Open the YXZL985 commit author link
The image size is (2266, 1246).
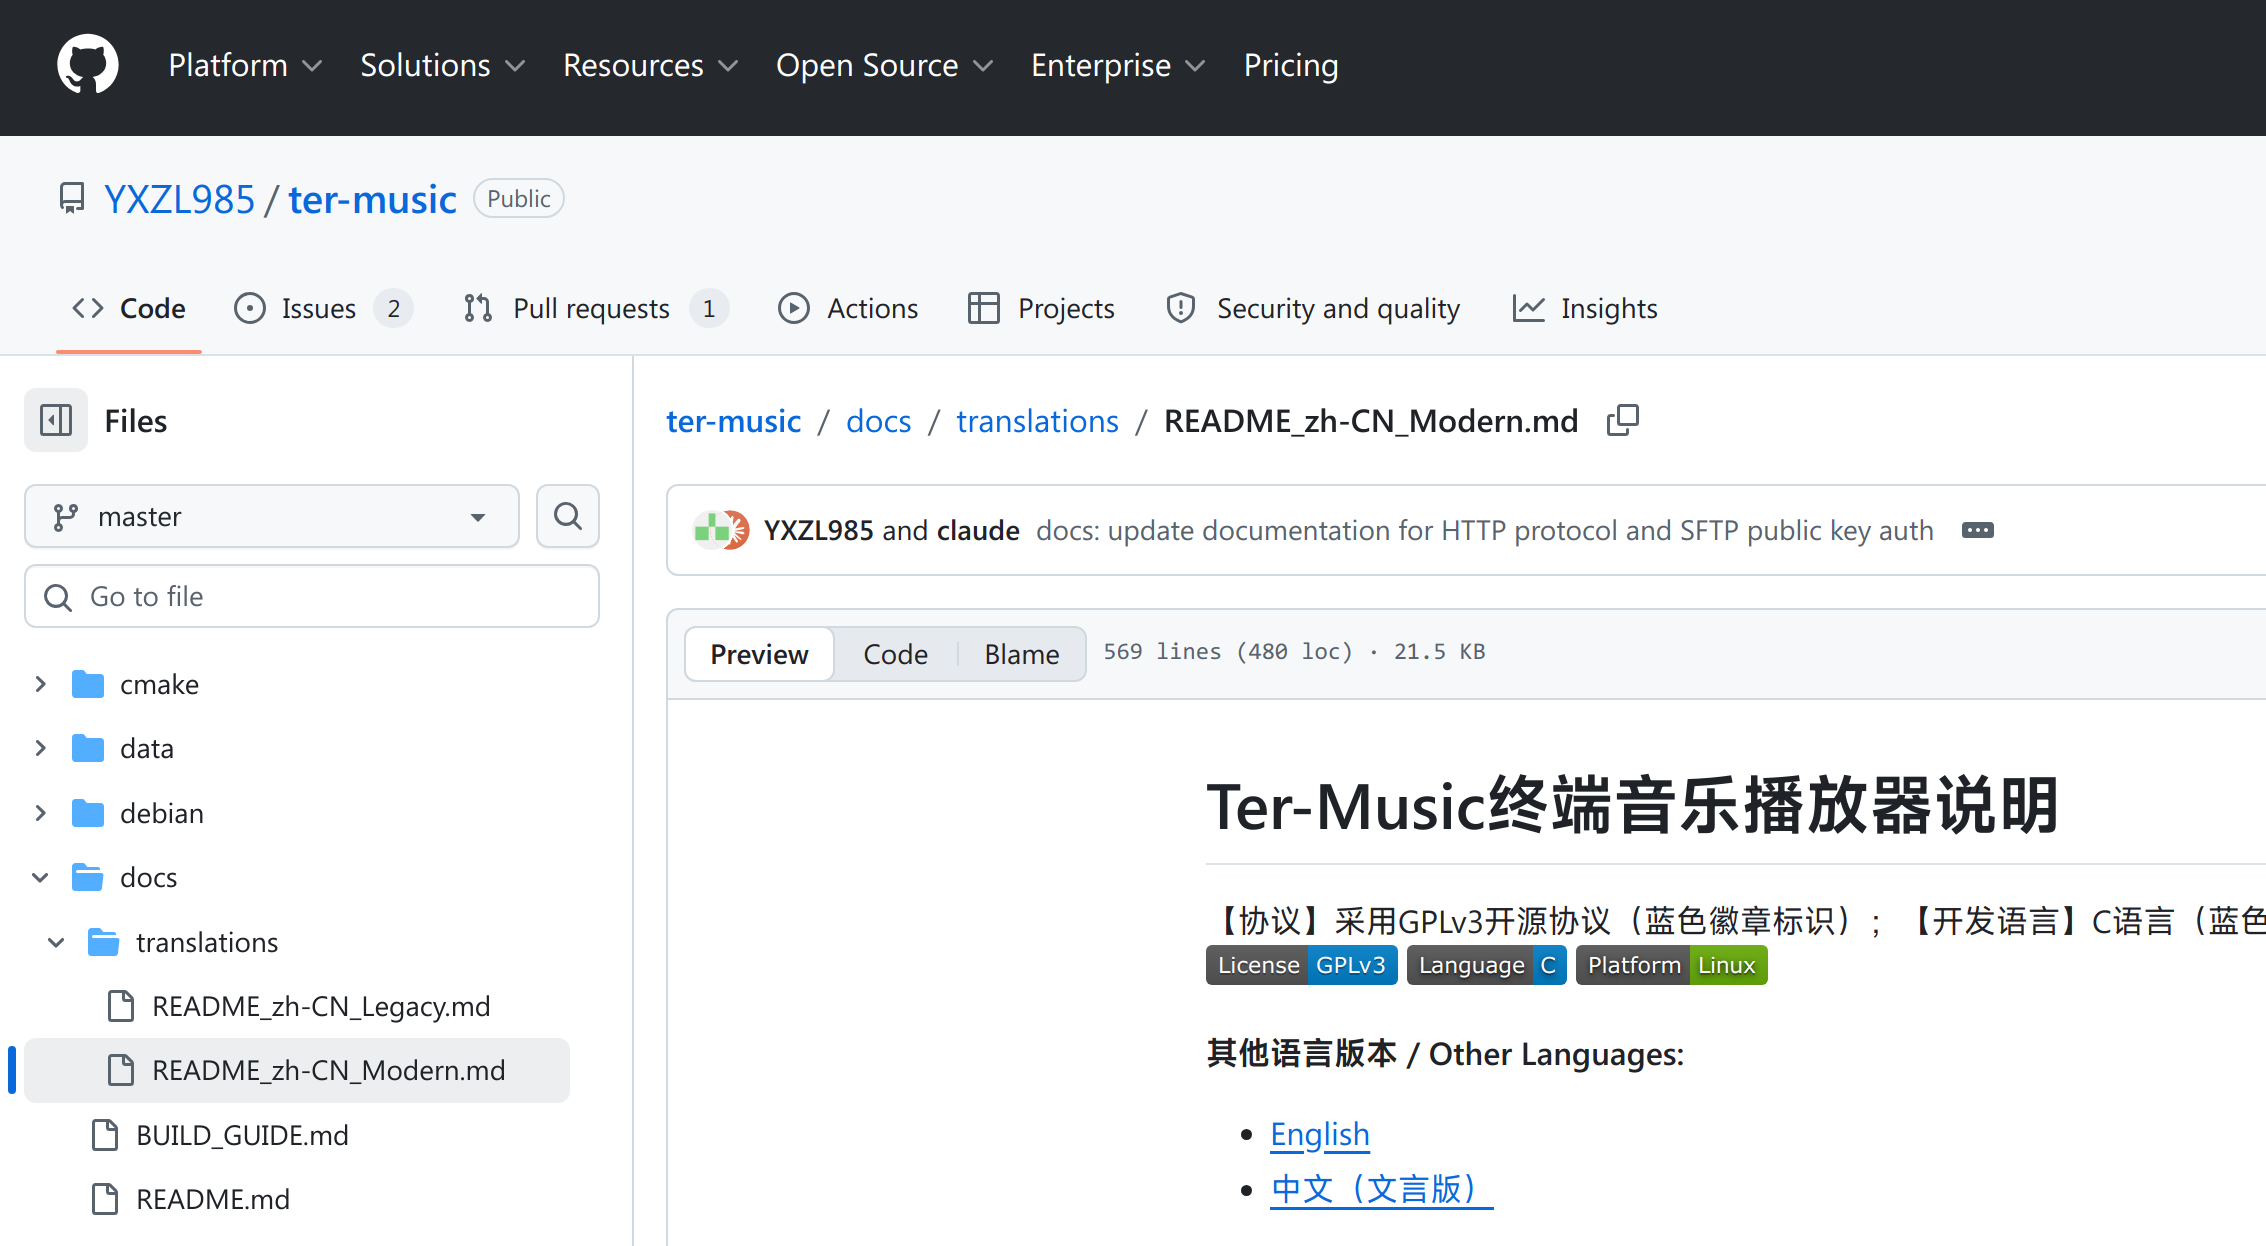[x=818, y=530]
